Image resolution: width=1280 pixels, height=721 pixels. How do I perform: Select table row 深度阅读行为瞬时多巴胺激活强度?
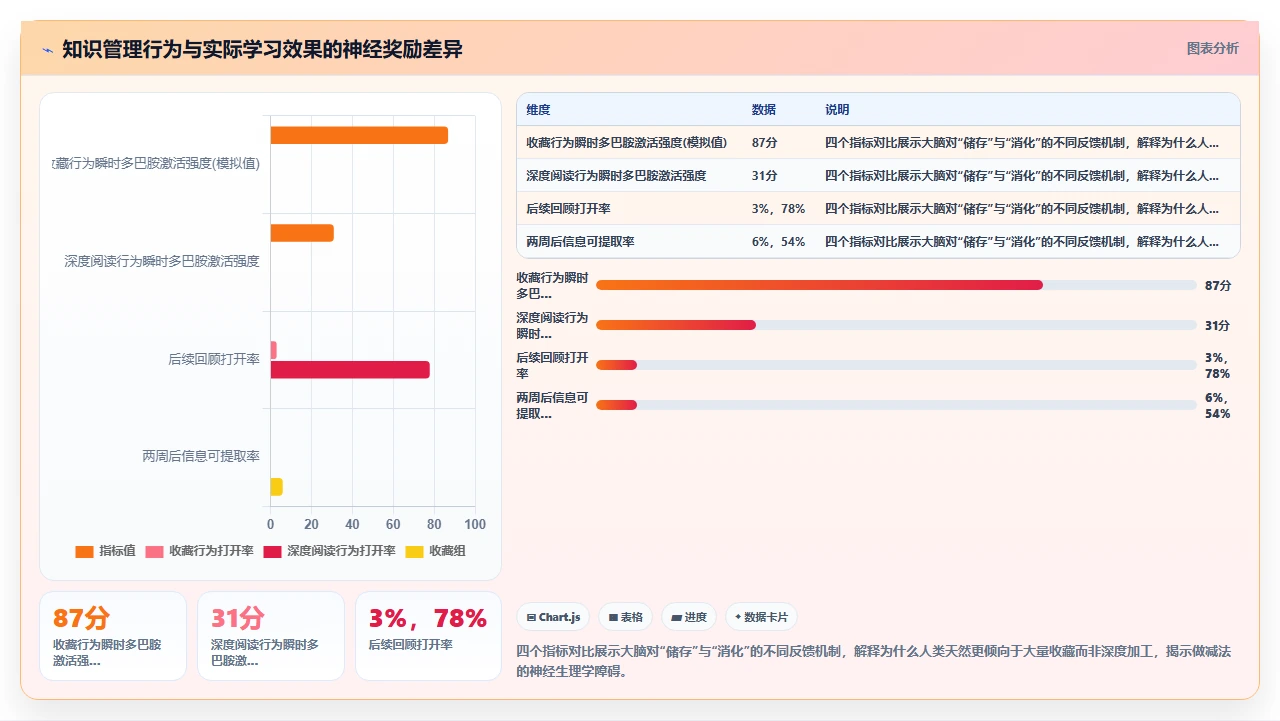pyautogui.click(x=878, y=175)
